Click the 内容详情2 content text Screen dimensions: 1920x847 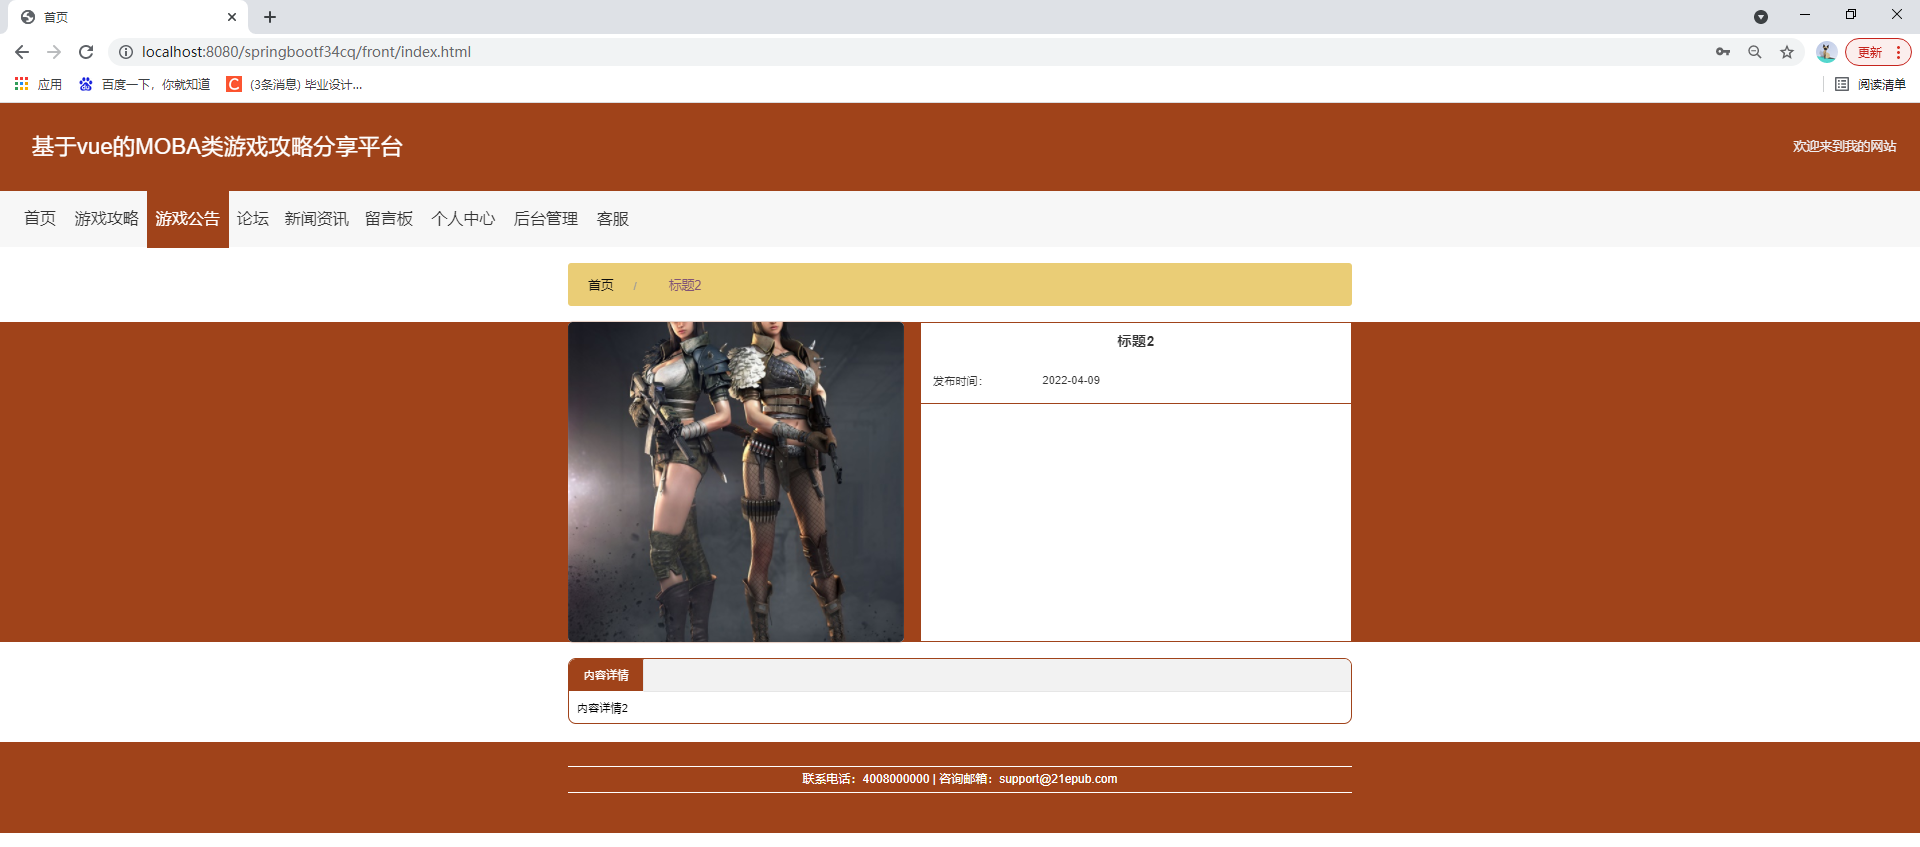603,708
